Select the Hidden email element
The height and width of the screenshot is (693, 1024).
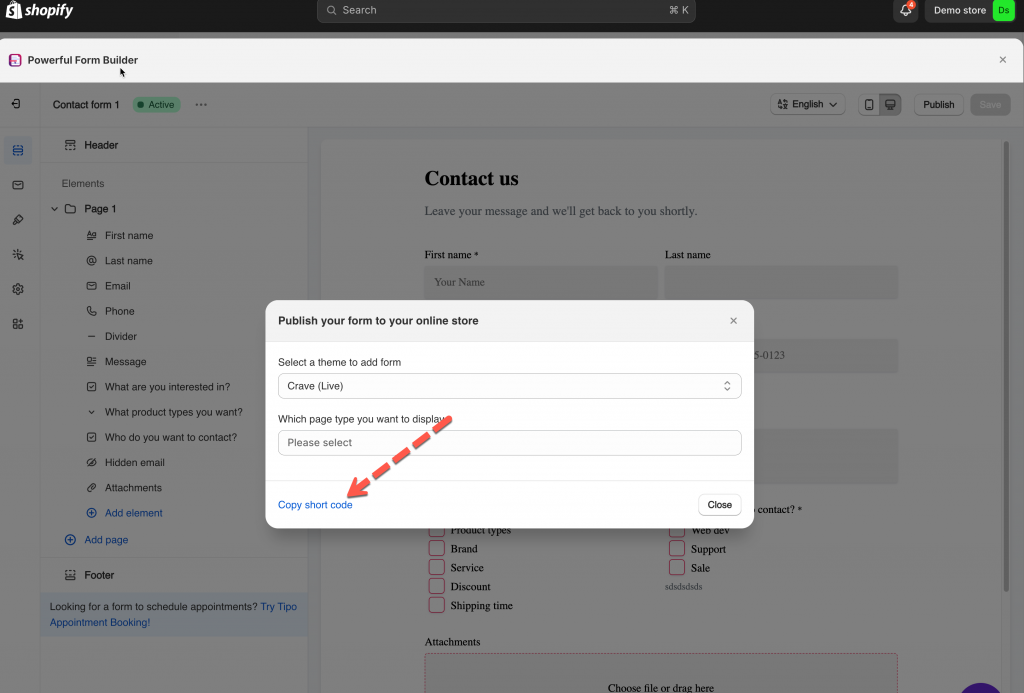(134, 463)
